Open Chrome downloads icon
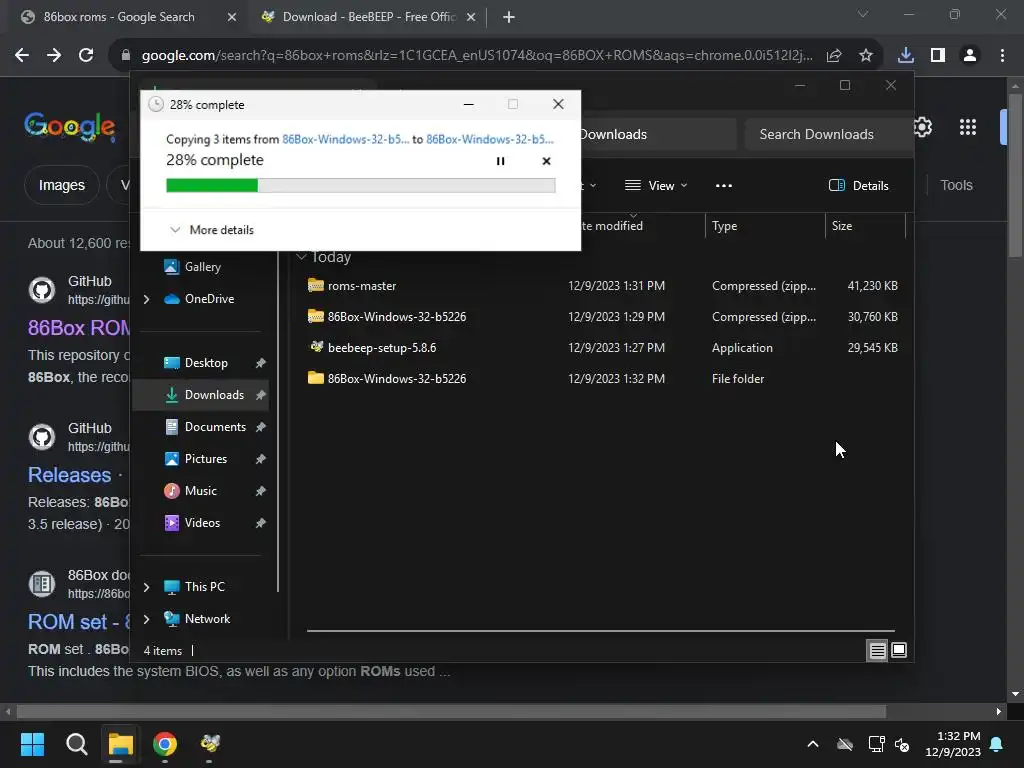1024x768 pixels. coord(906,56)
